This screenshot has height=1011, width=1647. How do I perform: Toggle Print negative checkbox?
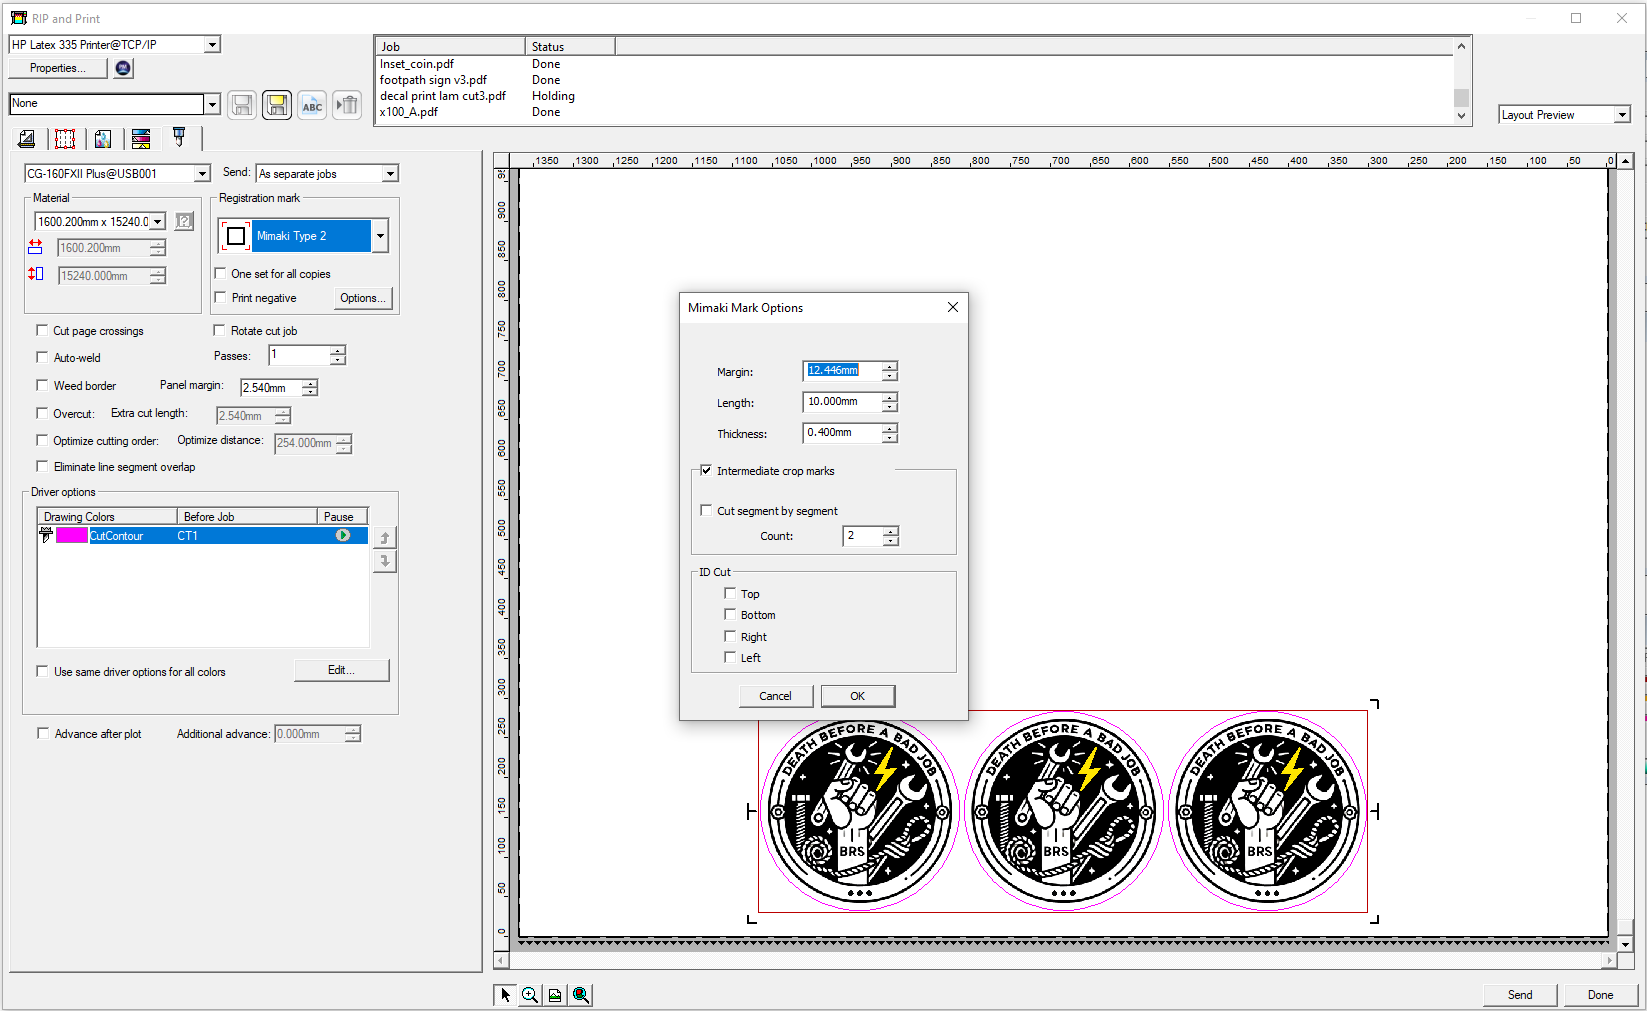[221, 297]
